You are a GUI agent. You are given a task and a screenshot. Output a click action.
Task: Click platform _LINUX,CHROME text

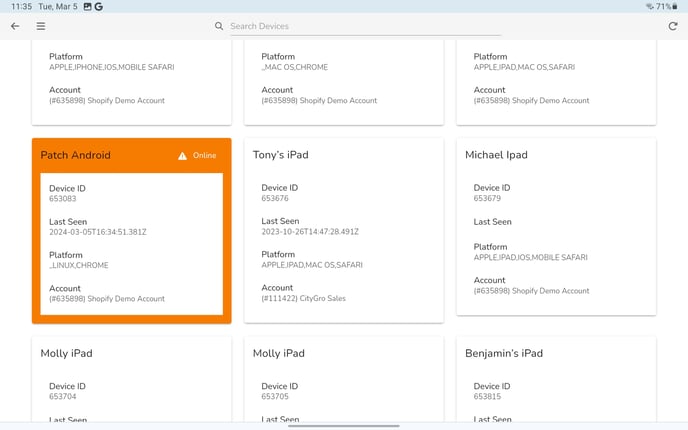79,265
